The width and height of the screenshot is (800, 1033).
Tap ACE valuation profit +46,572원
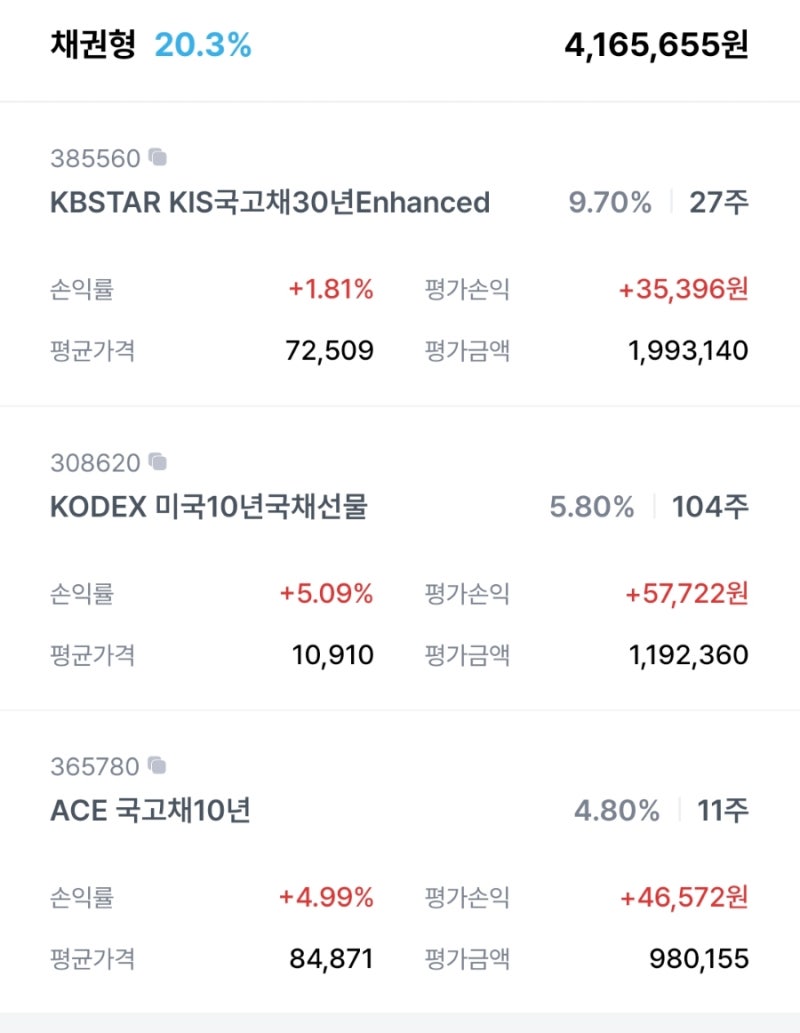683,898
